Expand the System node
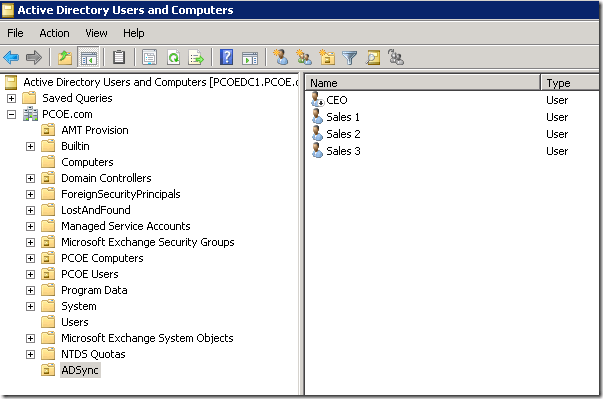This screenshot has width=603, height=399. (30, 306)
